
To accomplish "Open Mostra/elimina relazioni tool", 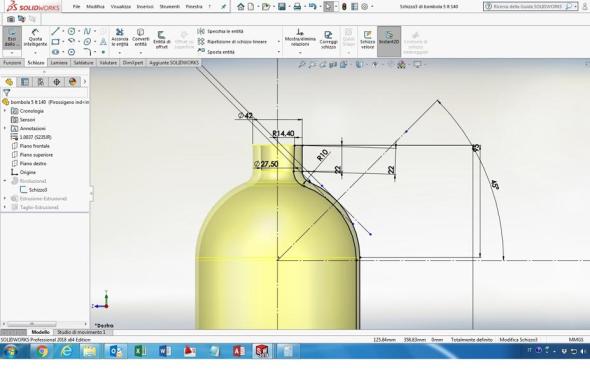I will (x=300, y=37).
